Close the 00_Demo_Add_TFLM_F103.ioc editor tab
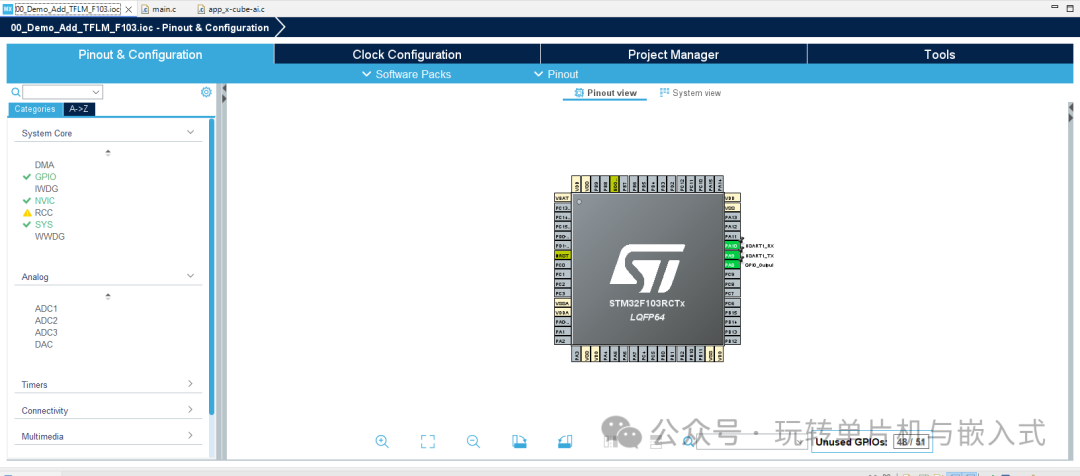 129,9
